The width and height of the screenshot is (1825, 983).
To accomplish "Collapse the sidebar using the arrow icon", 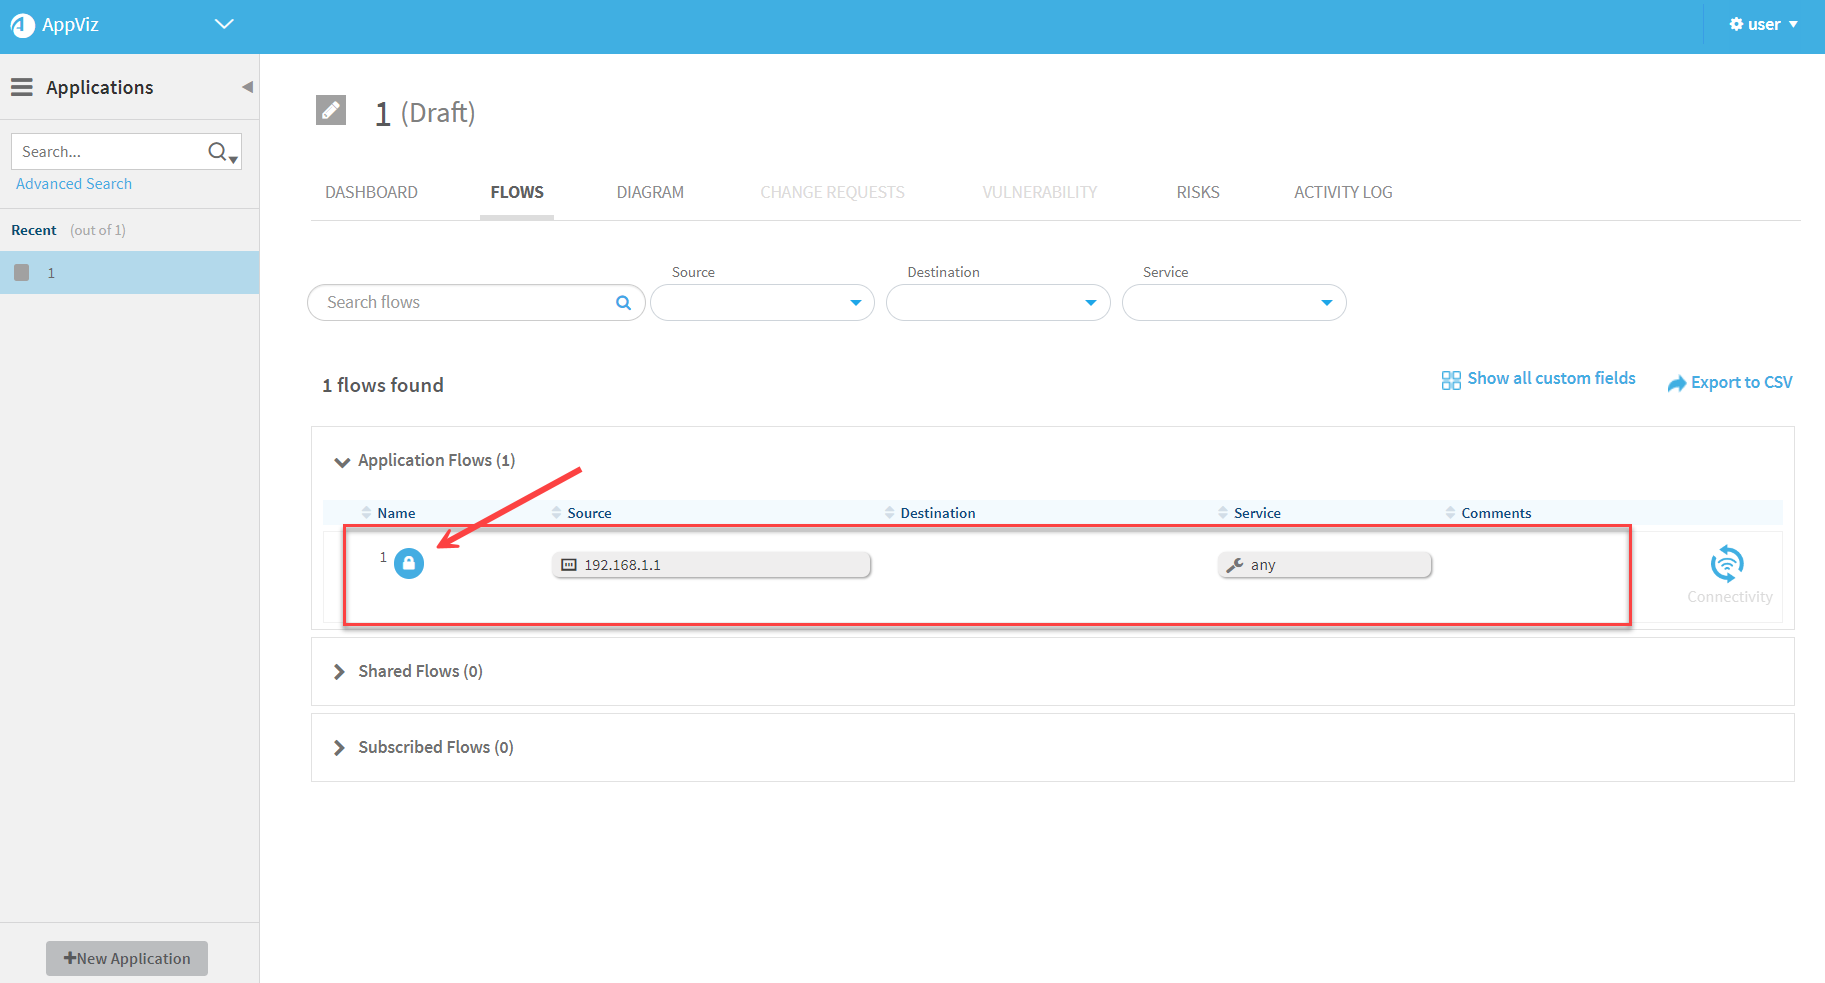I will pyautogui.click(x=247, y=88).
